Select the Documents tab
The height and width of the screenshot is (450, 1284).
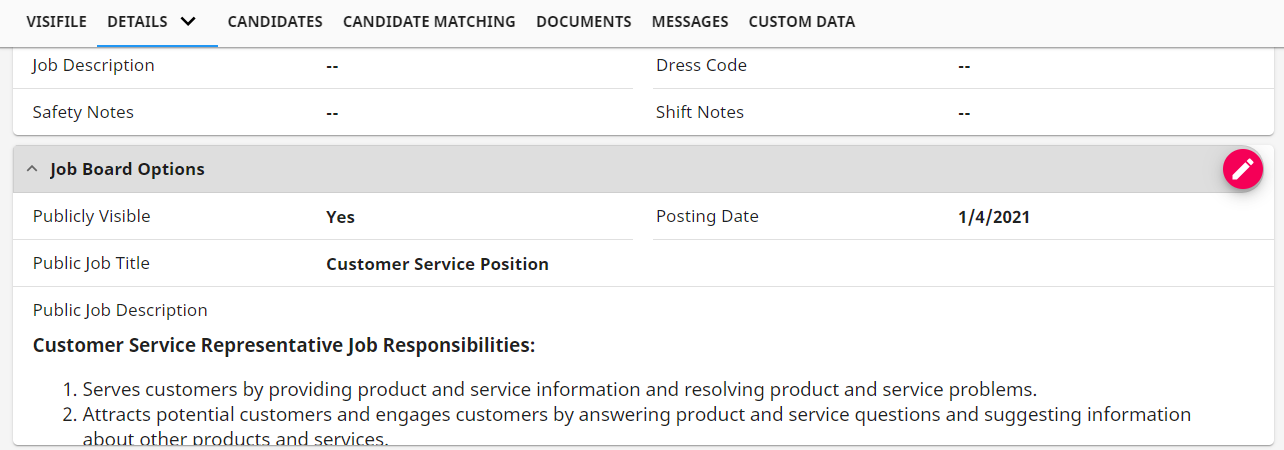(583, 21)
